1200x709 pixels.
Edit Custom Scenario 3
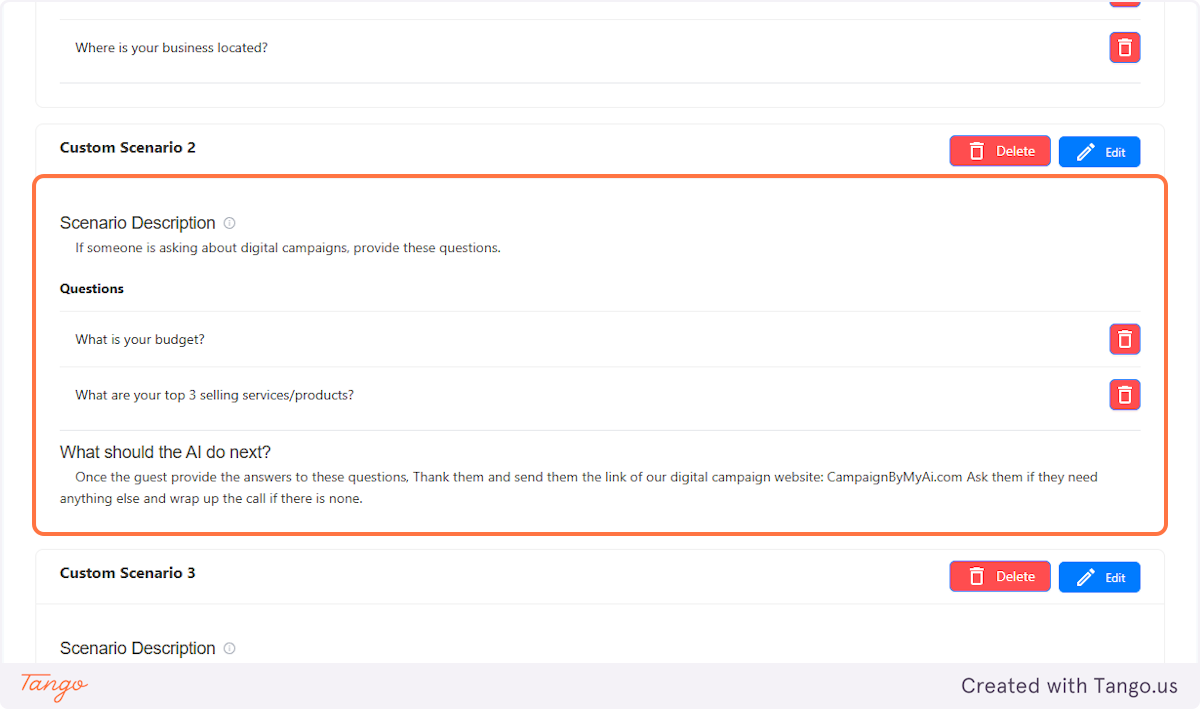1099,577
